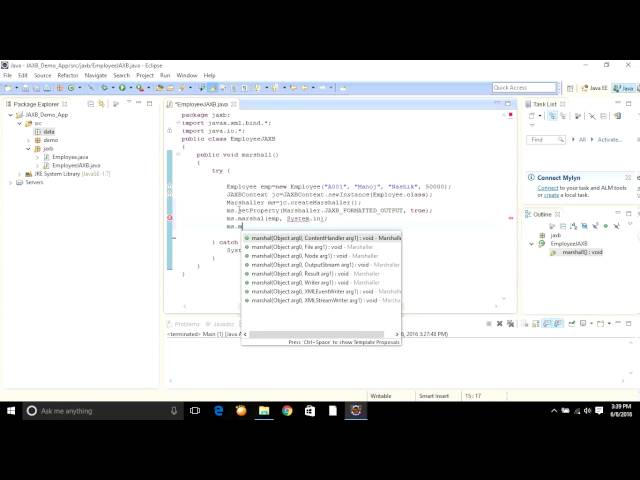Expand the demo package

pyautogui.click(x=28, y=140)
